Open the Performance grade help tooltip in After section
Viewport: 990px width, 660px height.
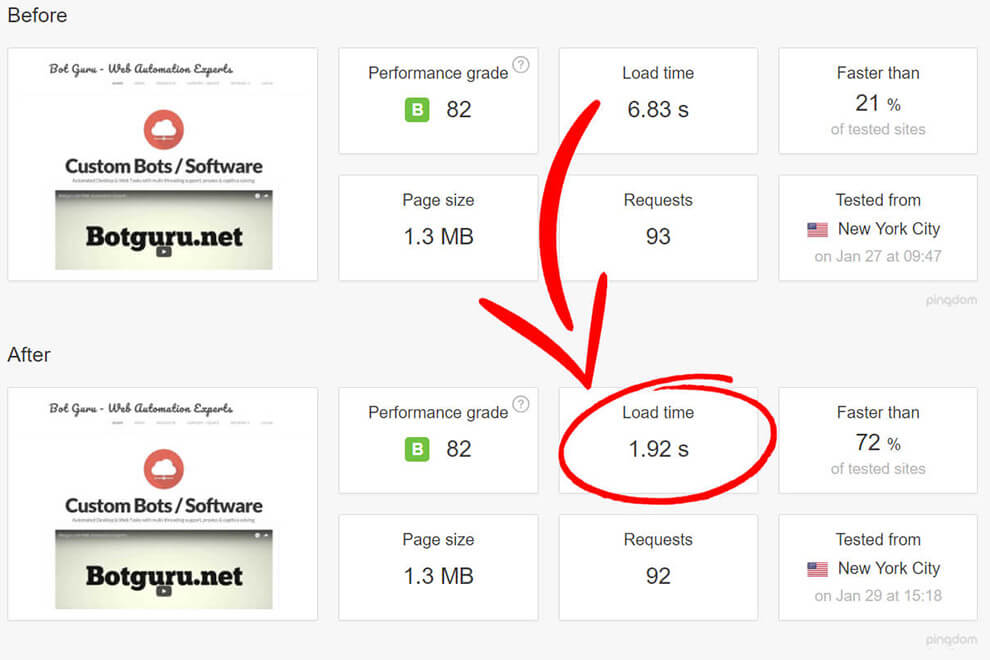pos(521,404)
